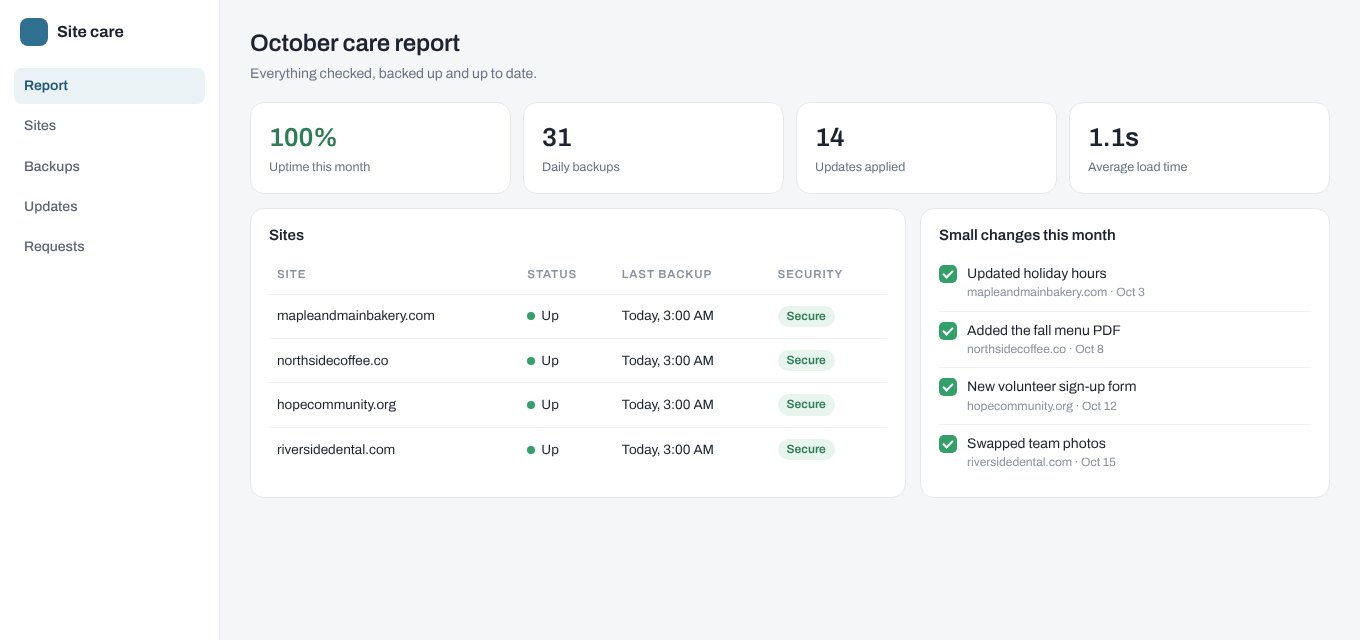Screen dimensions: 1360x640
Task: Click the Secure badge for hopecommunity.org
Action: pos(806,405)
